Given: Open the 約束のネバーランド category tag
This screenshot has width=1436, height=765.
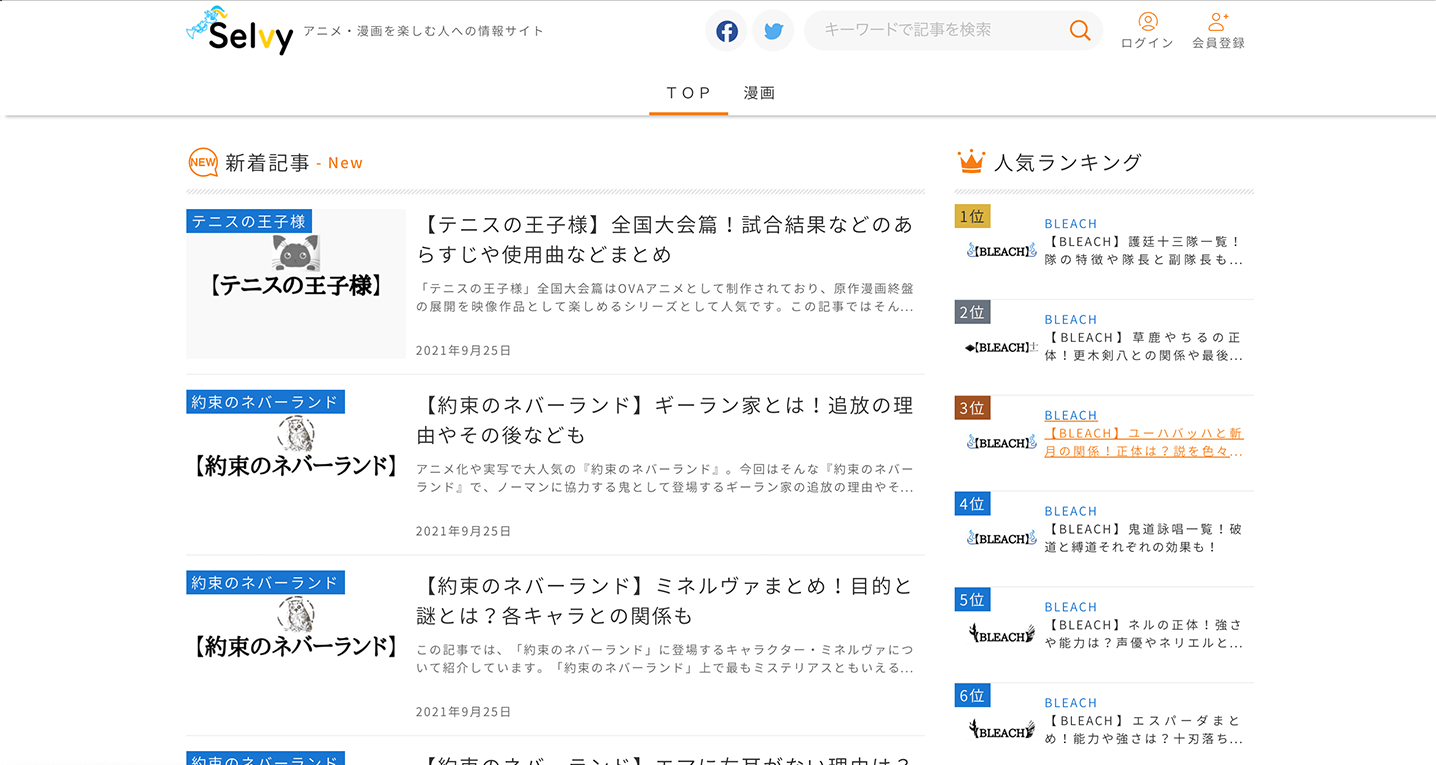Looking at the screenshot, I should click(264, 401).
